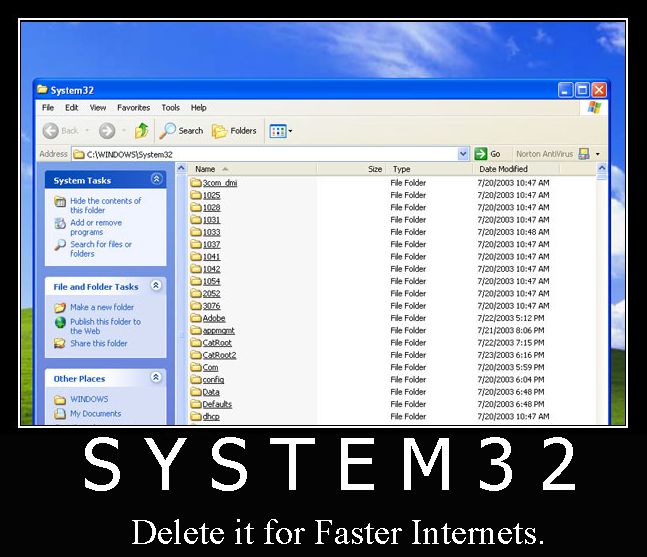Click the Share this folder icon
647x557 pixels.
(60, 343)
